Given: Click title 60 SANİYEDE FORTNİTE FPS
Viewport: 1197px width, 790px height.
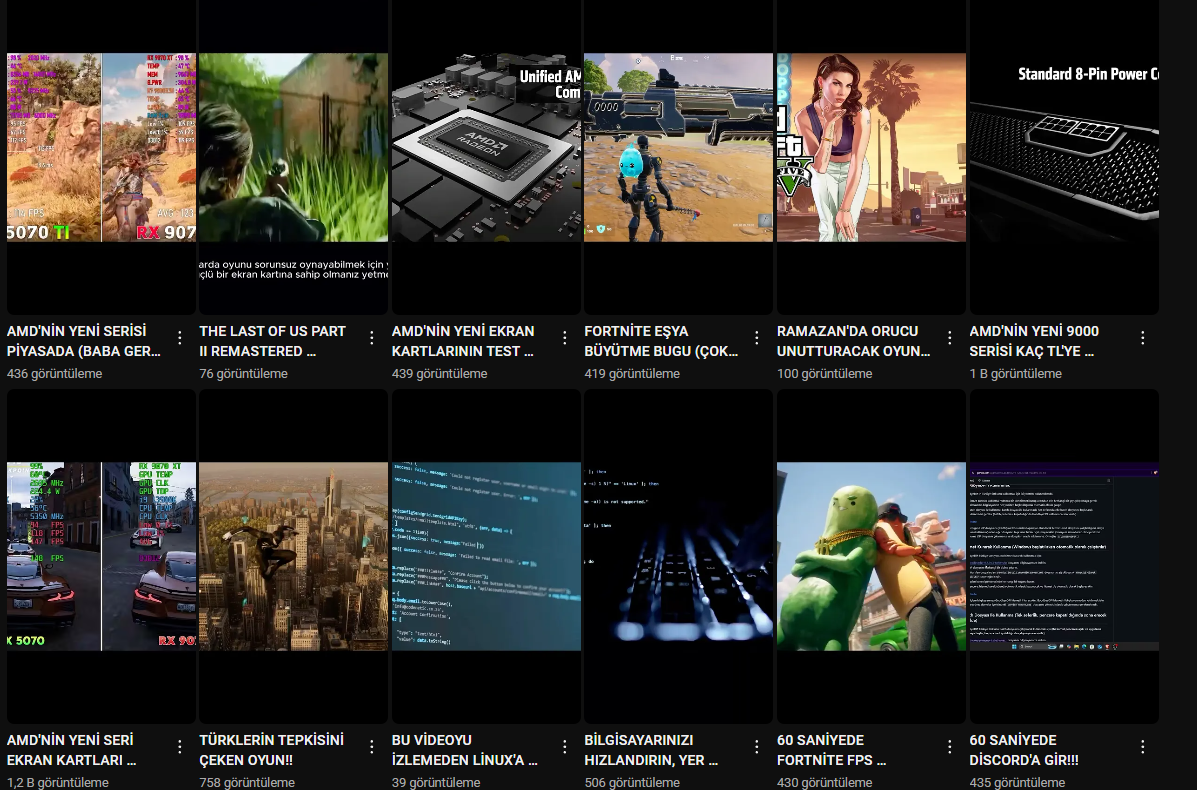Looking at the screenshot, I should click(831, 750).
